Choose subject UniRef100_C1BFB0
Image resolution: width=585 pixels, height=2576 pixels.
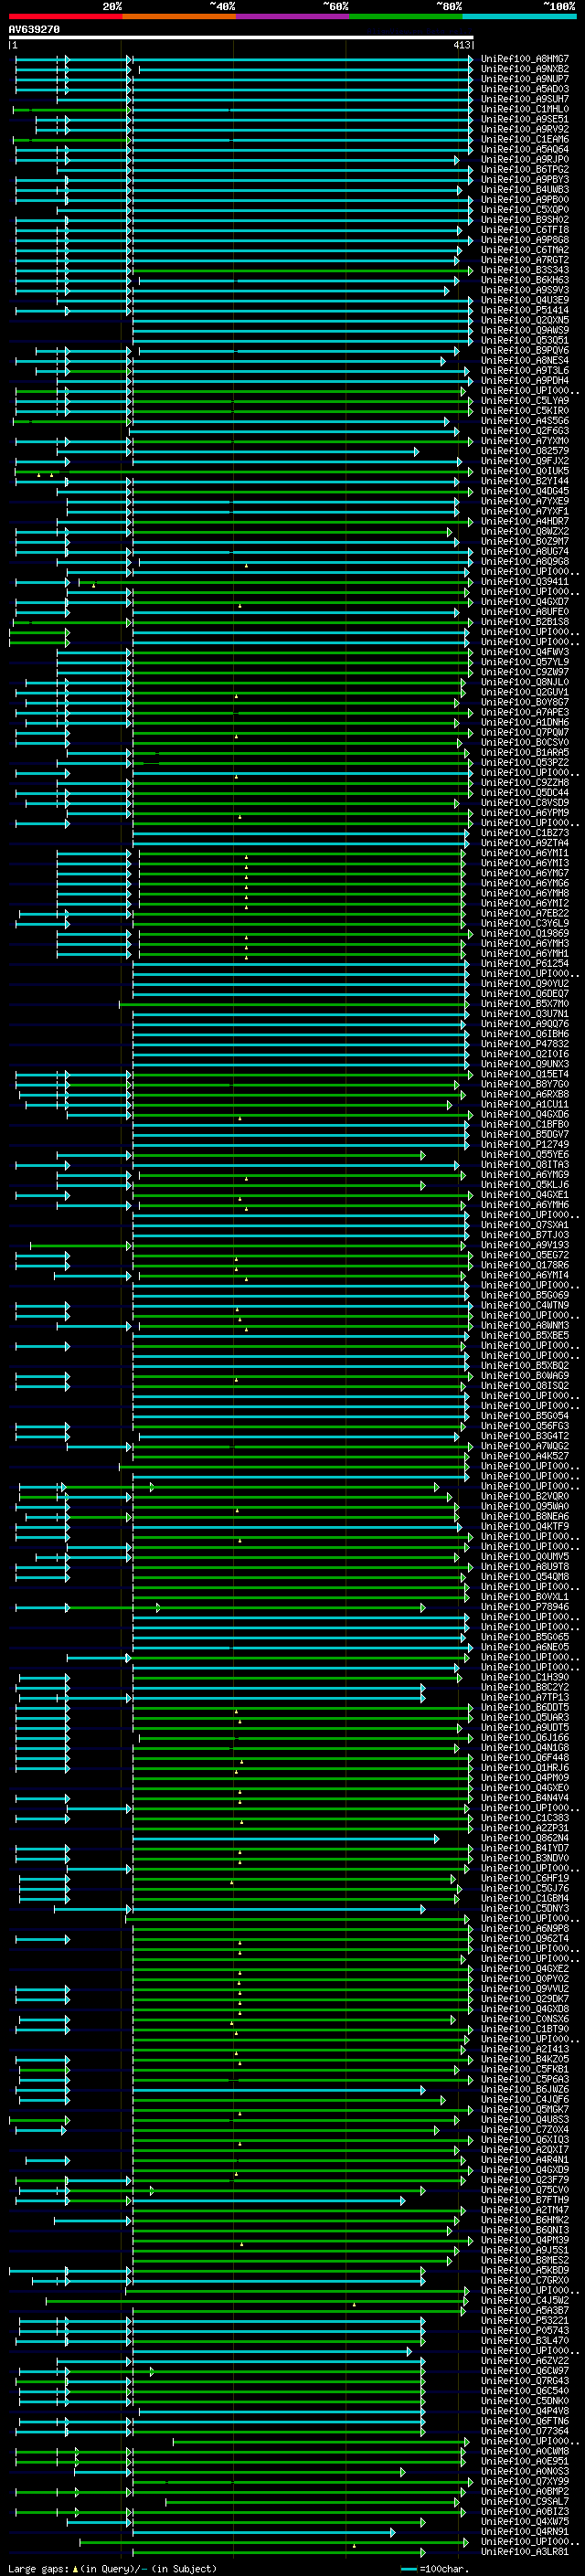pyautogui.click(x=525, y=1124)
